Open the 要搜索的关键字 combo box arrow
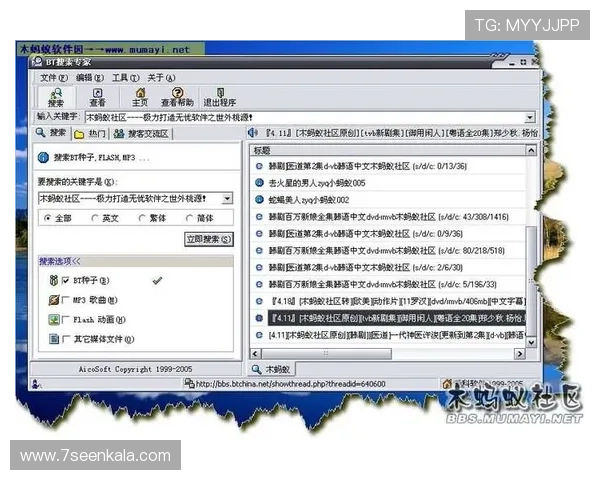Viewport: 600px width, 480px height. tap(227, 198)
